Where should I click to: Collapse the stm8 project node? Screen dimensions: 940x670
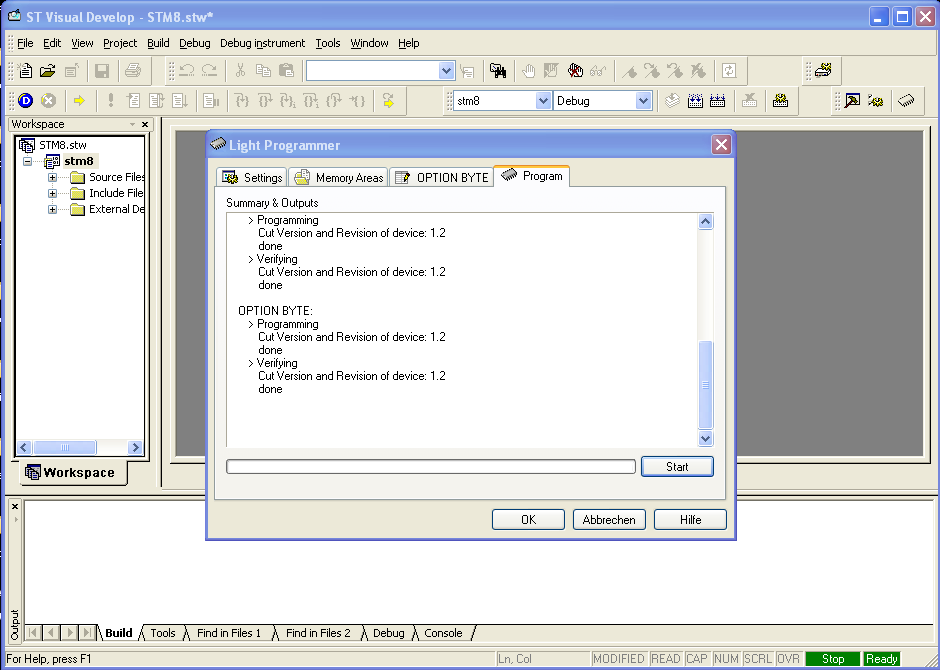pyautogui.click(x=29, y=162)
